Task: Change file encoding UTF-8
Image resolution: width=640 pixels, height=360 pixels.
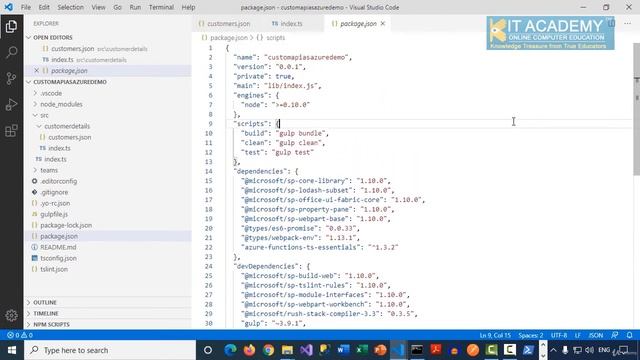Action: (559, 335)
